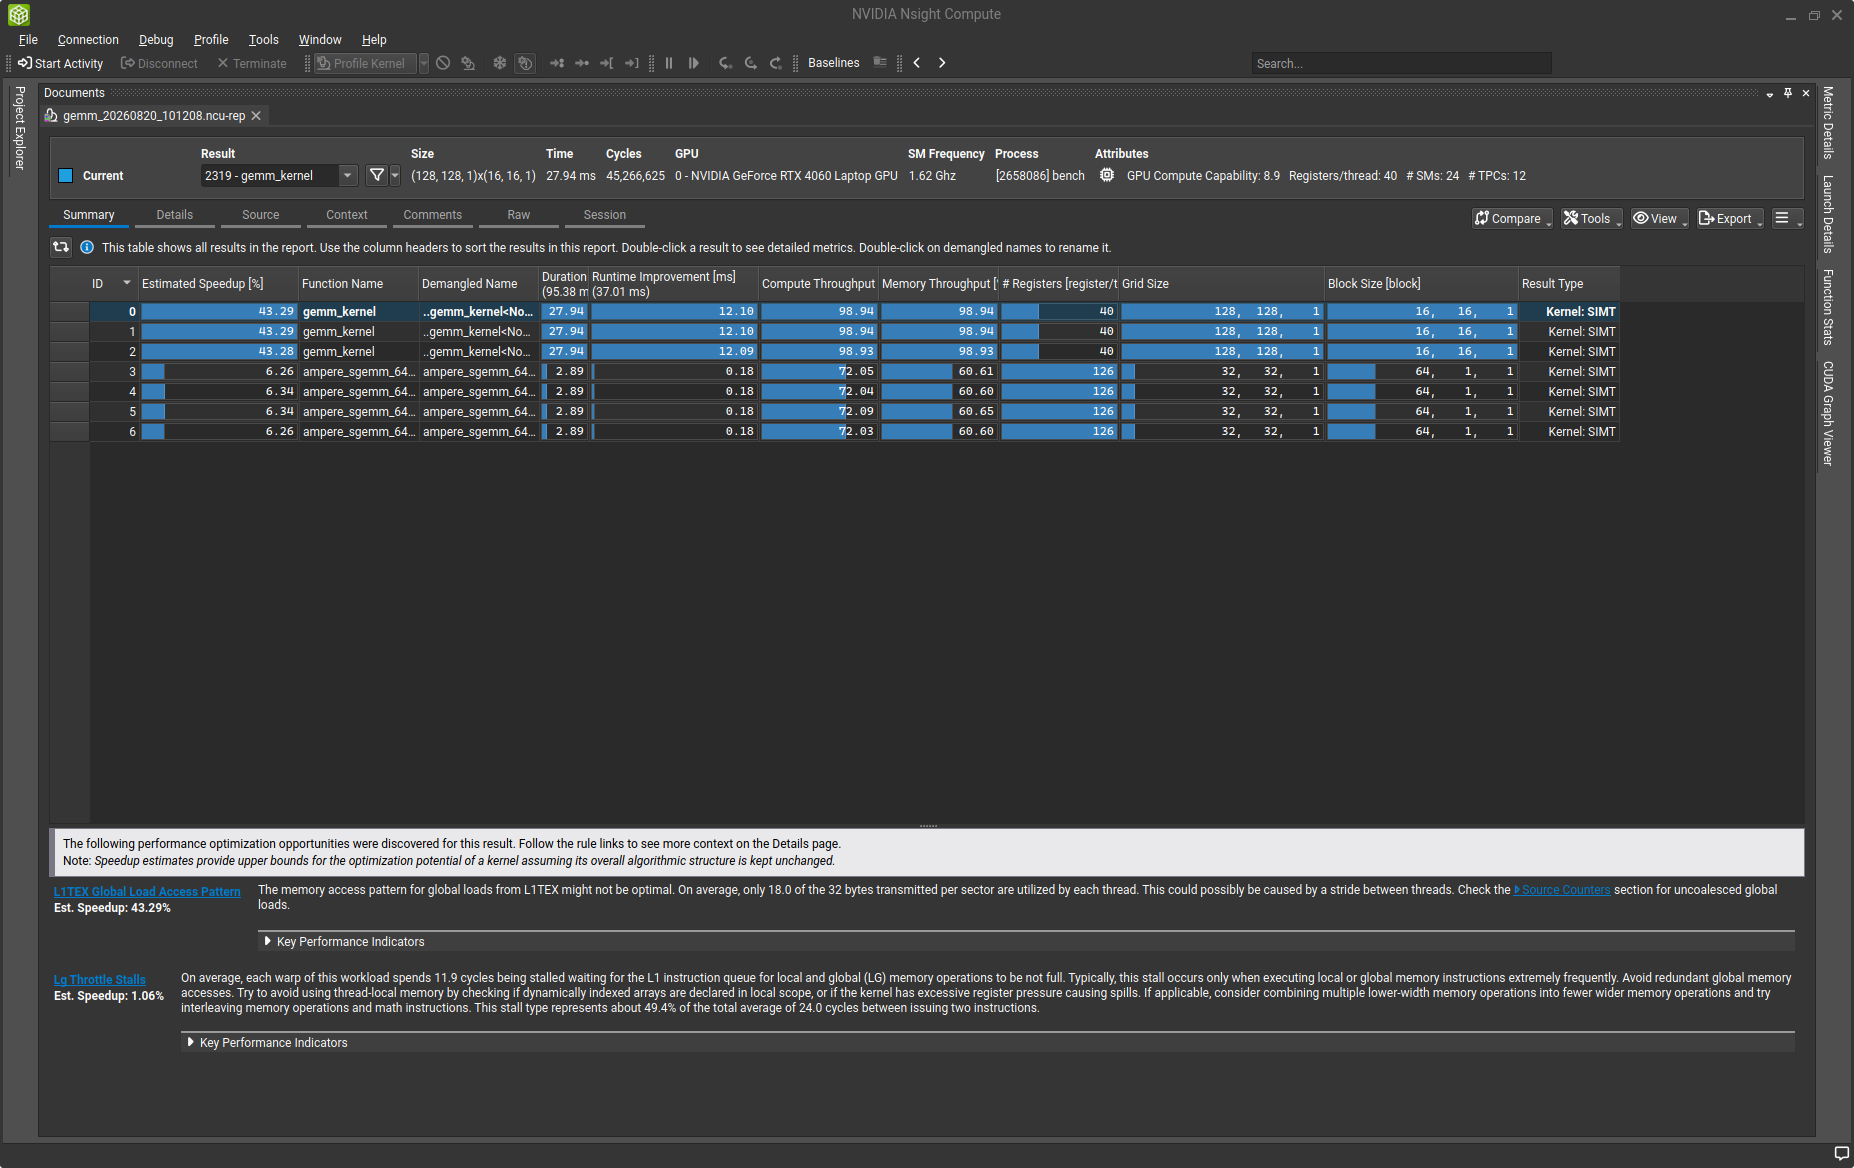The image size is (1854, 1168).
Task: Close the gemm_20260820_101208.ncu-rep tab
Action: click(x=256, y=116)
